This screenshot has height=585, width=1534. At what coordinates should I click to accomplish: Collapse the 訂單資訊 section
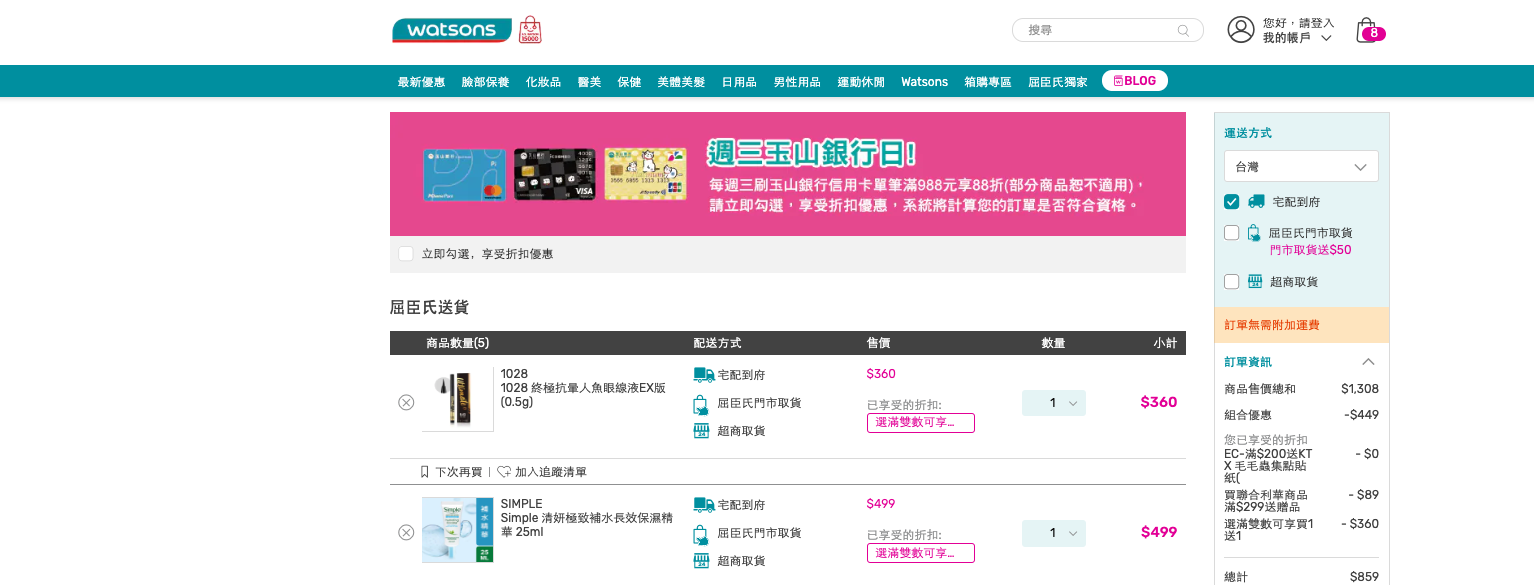pos(1368,362)
